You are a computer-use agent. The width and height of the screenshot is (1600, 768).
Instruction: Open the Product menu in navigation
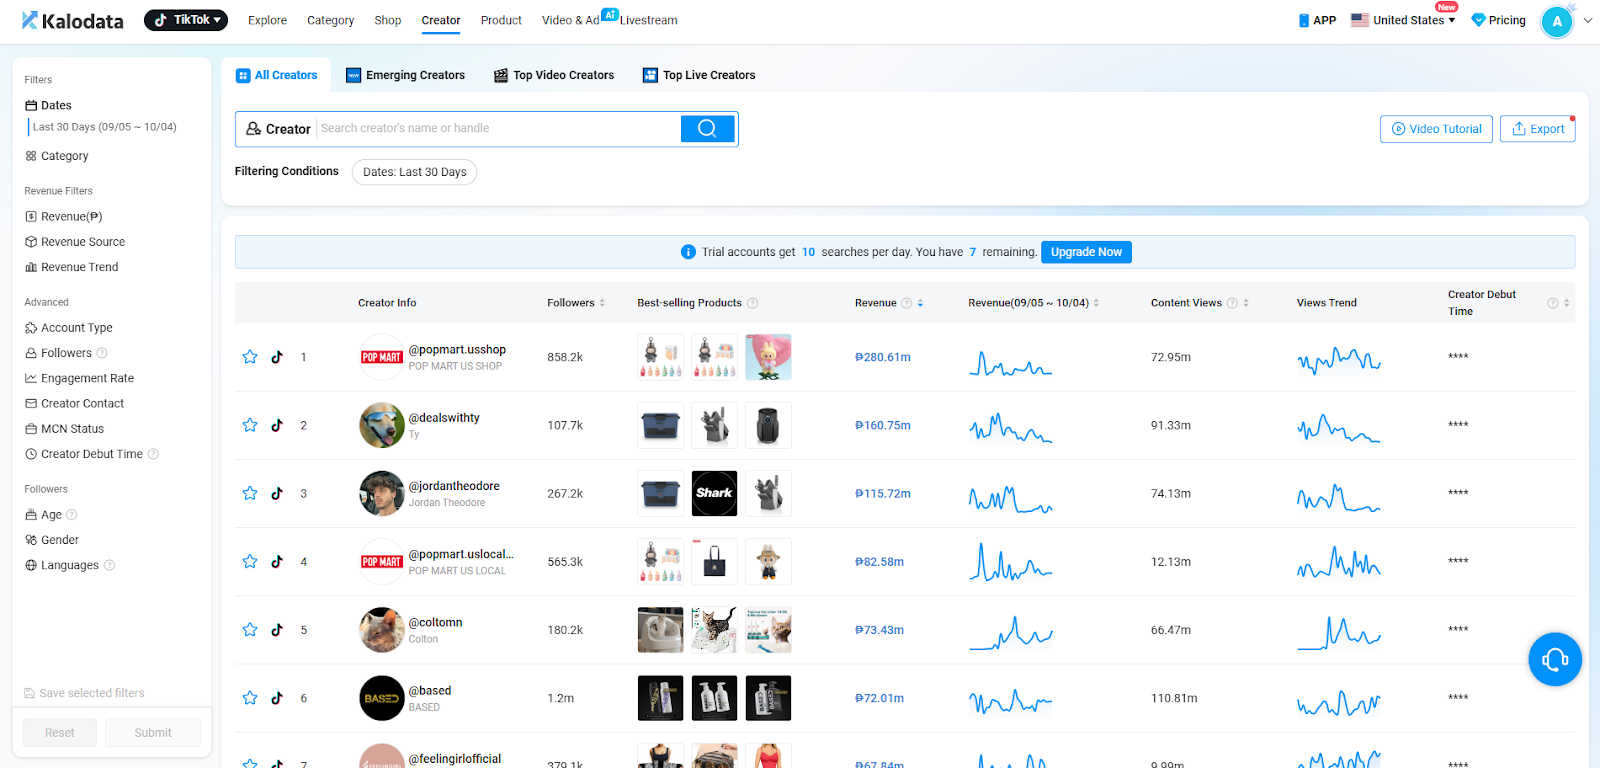click(501, 20)
